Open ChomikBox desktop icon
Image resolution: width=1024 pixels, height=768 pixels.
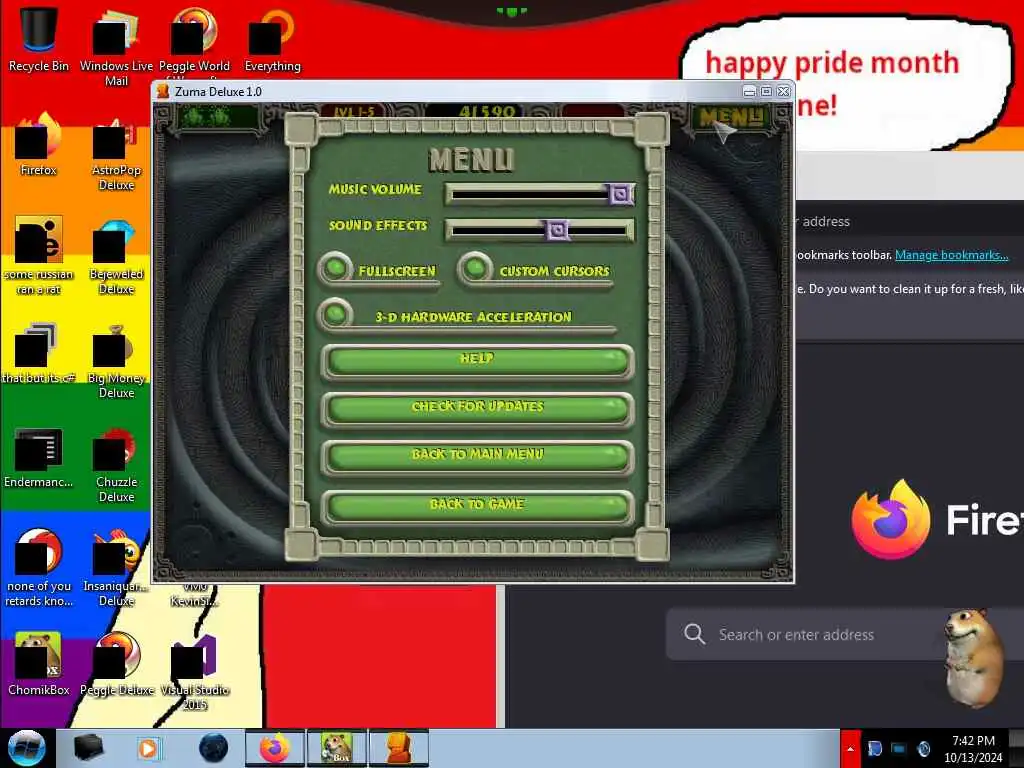click(x=39, y=664)
